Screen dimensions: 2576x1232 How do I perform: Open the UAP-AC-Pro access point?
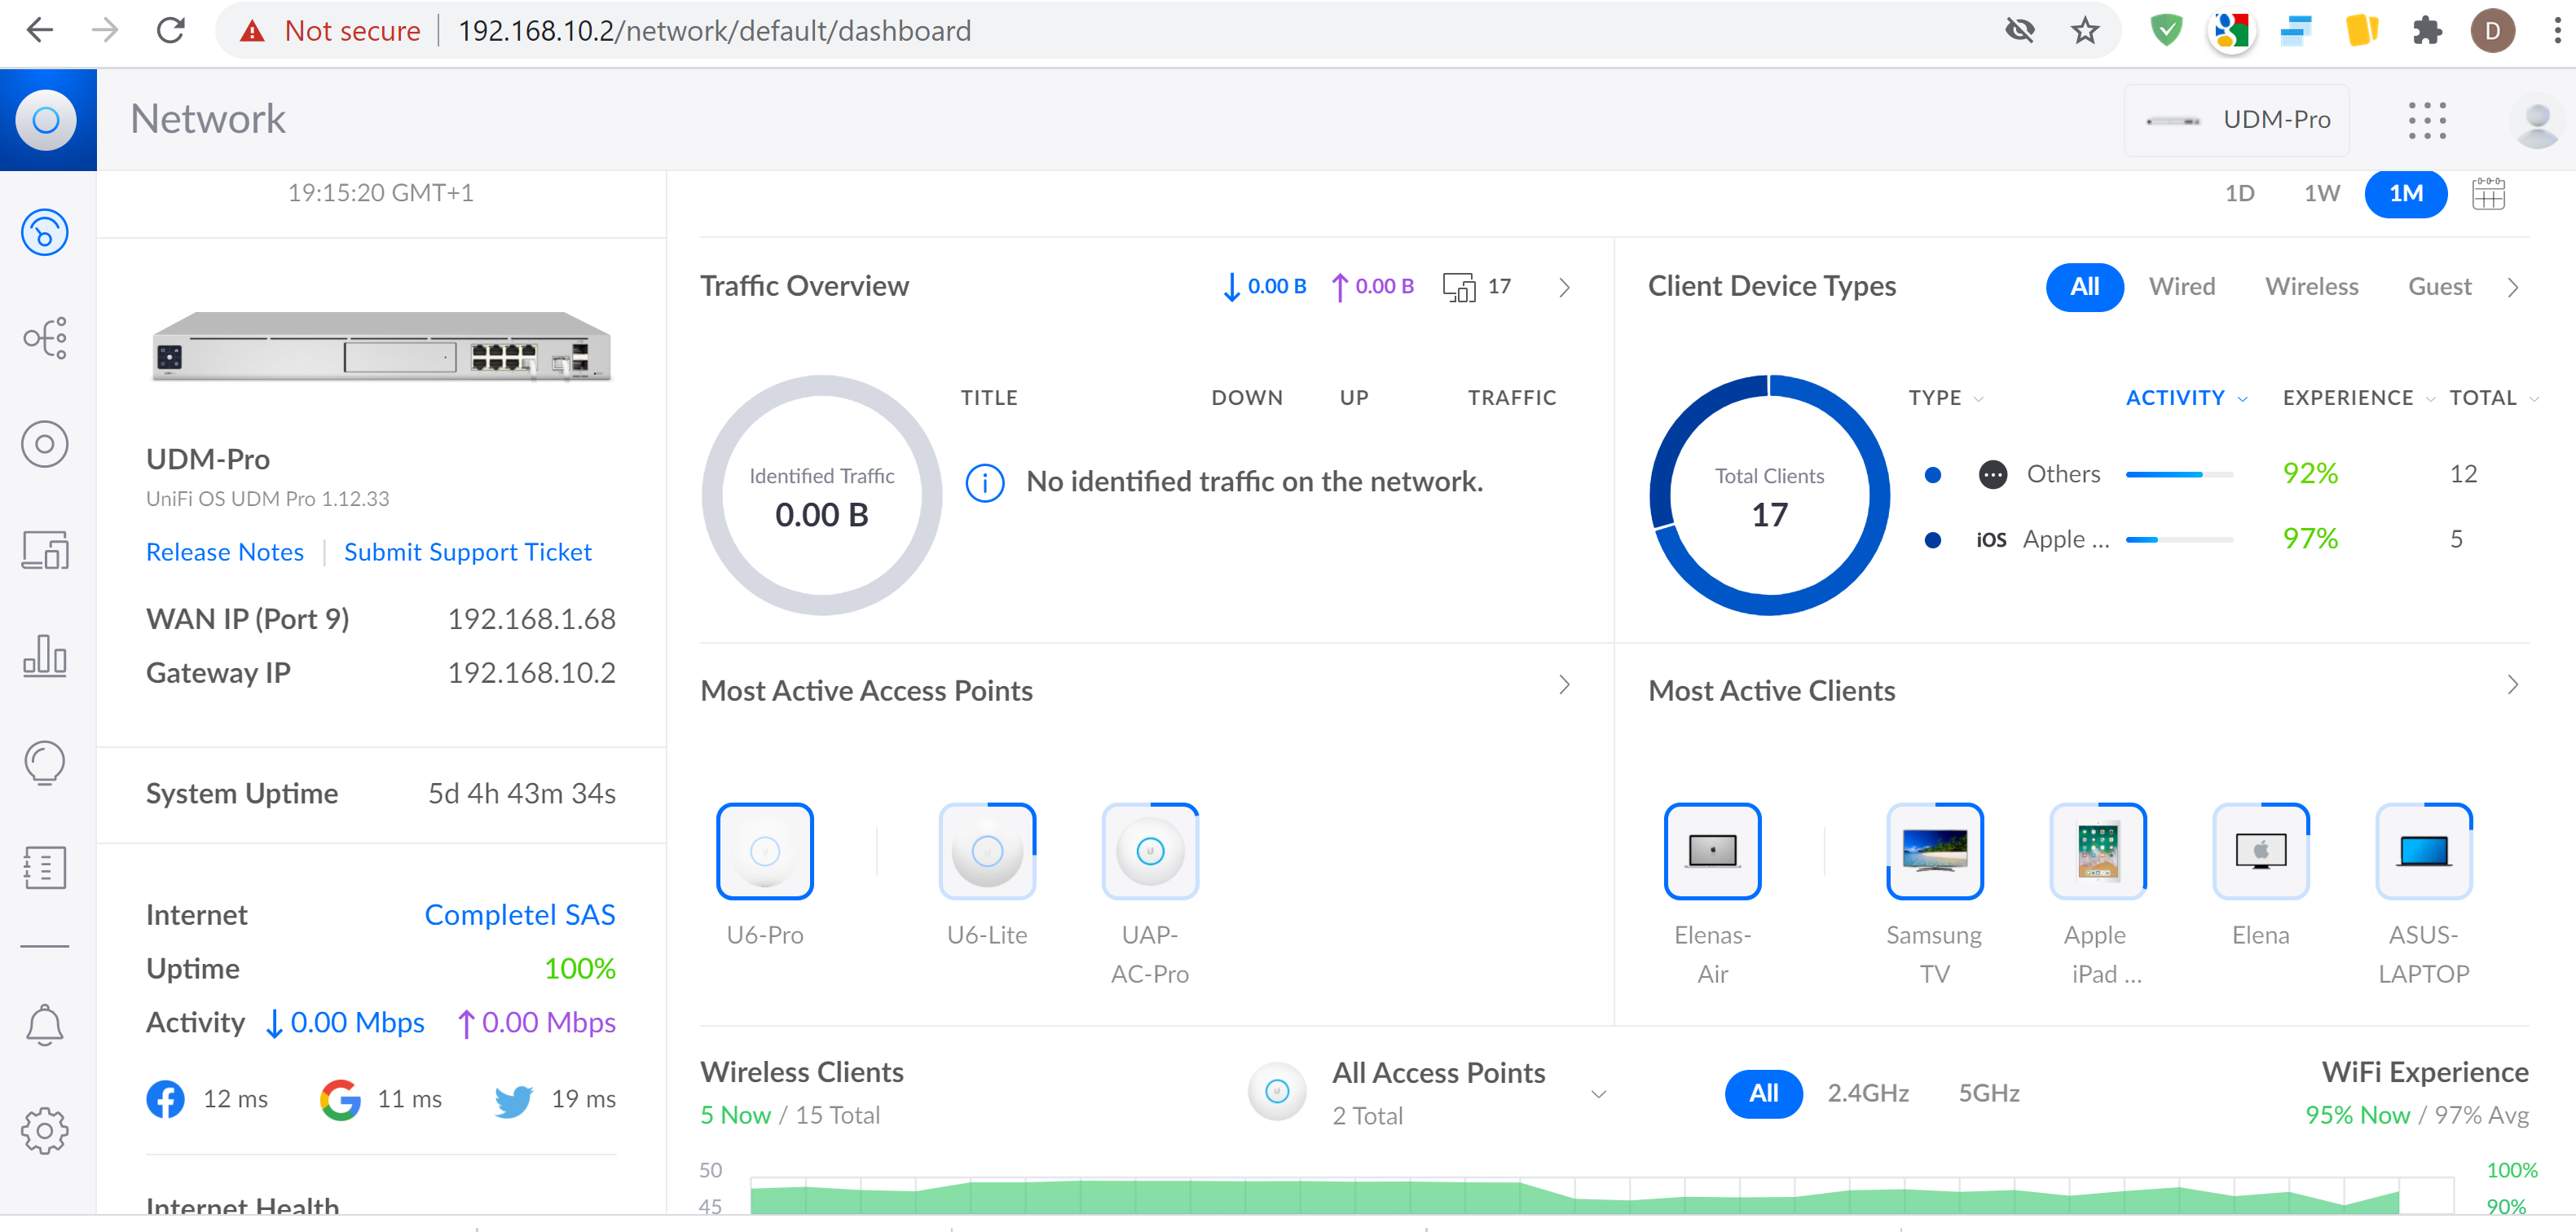tap(1150, 852)
